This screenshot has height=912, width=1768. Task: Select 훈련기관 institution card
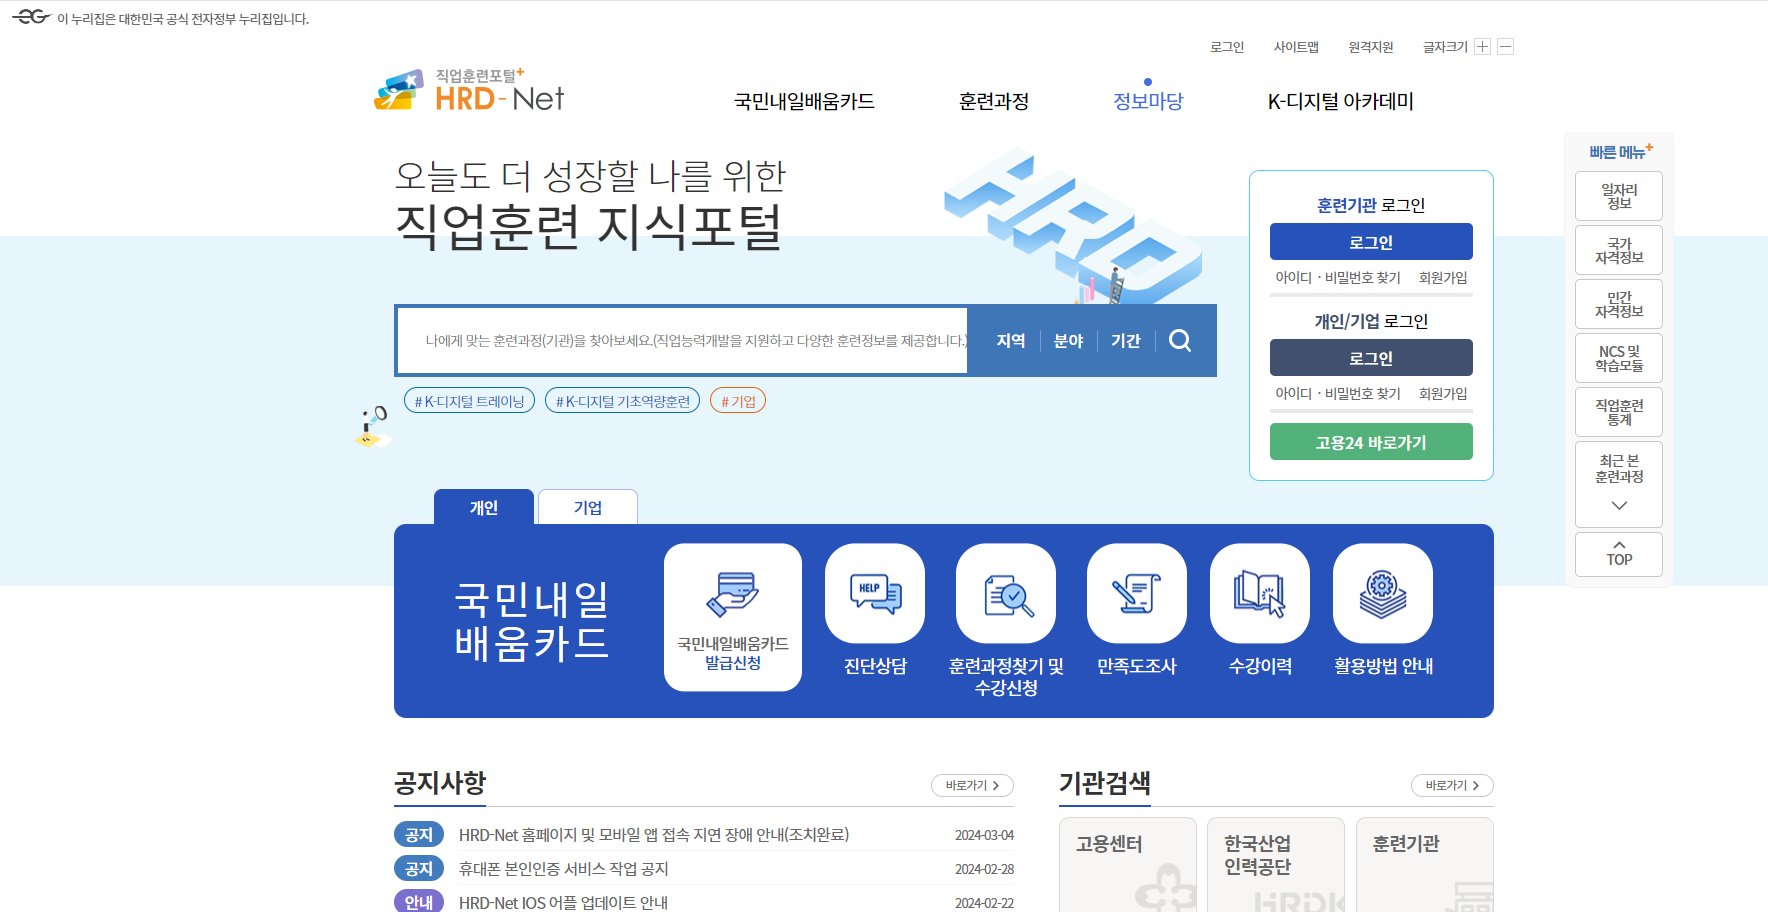click(x=1425, y=865)
